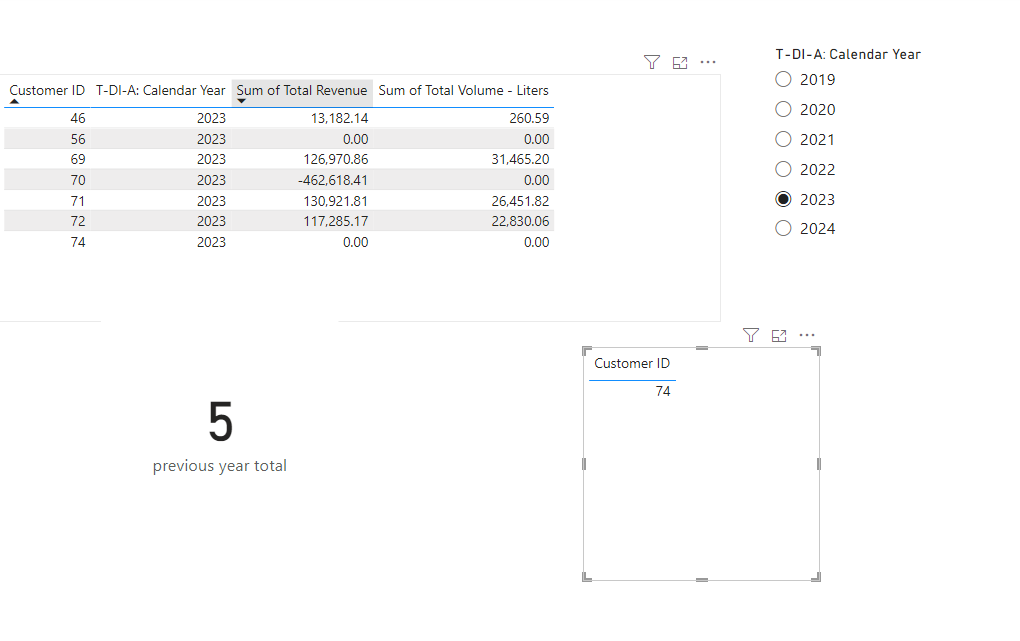Click revenue value 126,970.86
The height and width of the screenshot is (641, 1020).
tap(336, 159)
